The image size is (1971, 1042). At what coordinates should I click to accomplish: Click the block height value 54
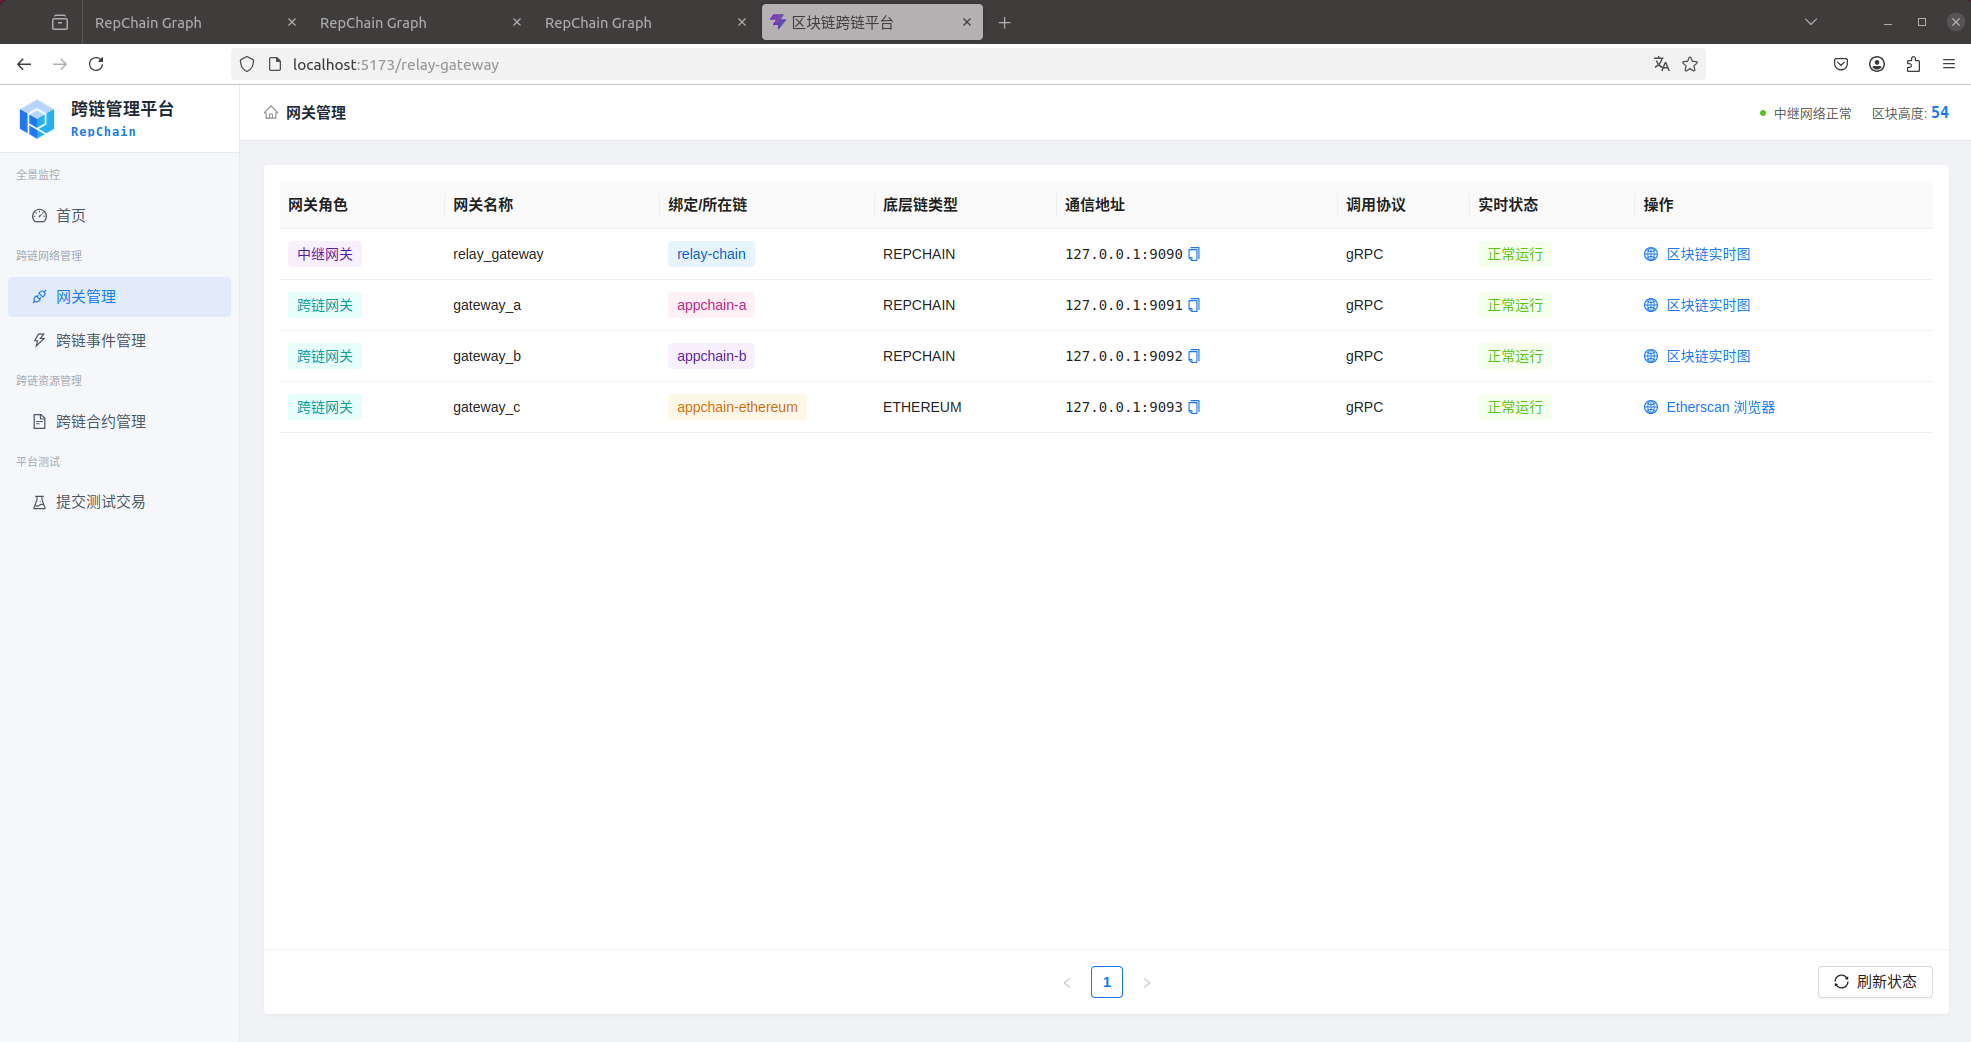point(1940,112)
